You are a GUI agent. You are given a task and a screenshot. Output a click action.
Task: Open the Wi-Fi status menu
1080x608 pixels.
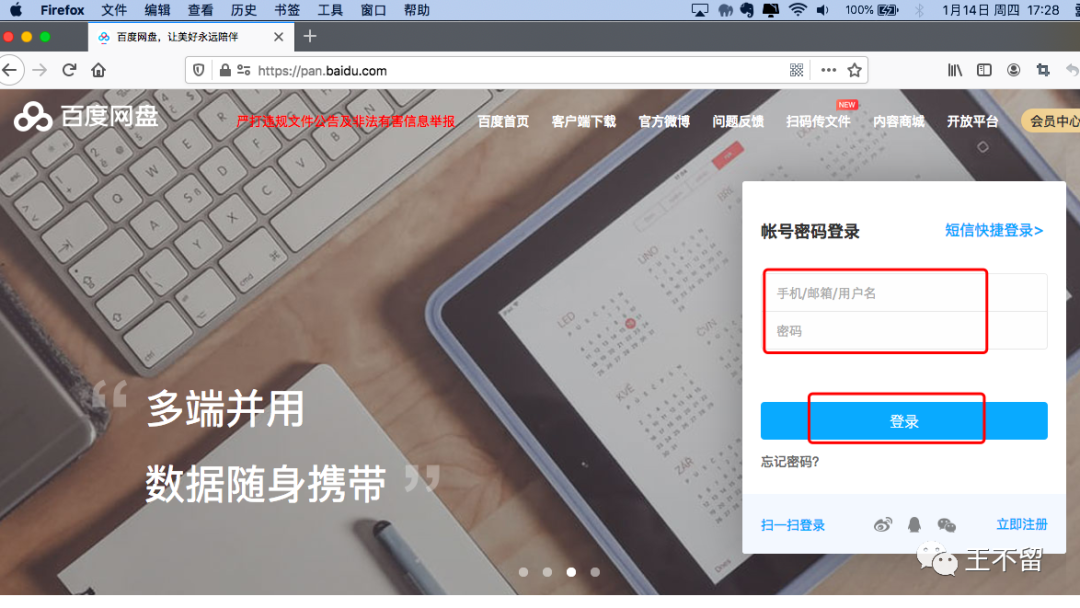[798, 10]
